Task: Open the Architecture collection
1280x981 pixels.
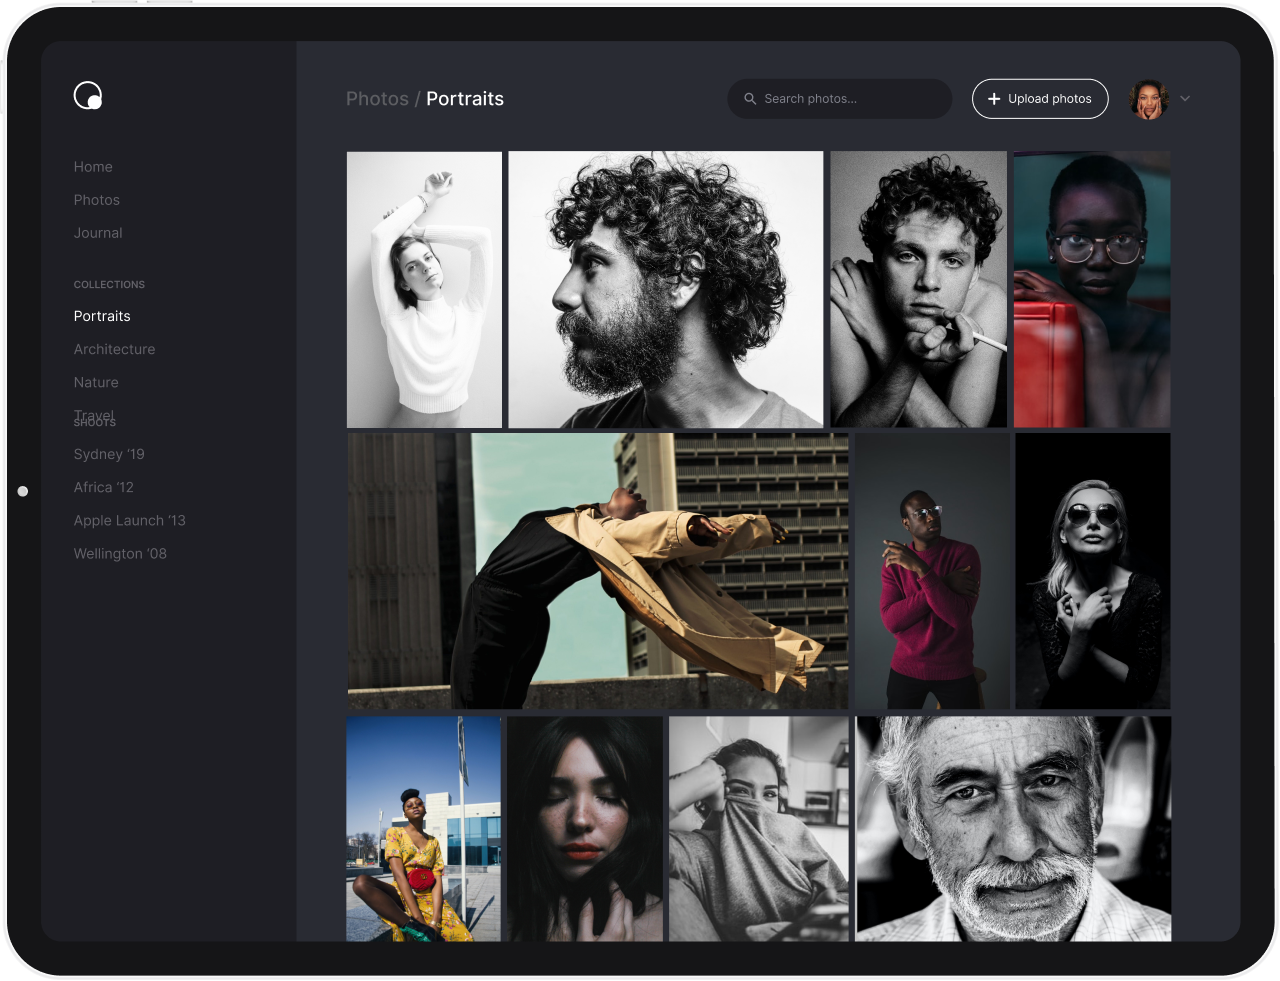Action: click(x=114, y=349)
